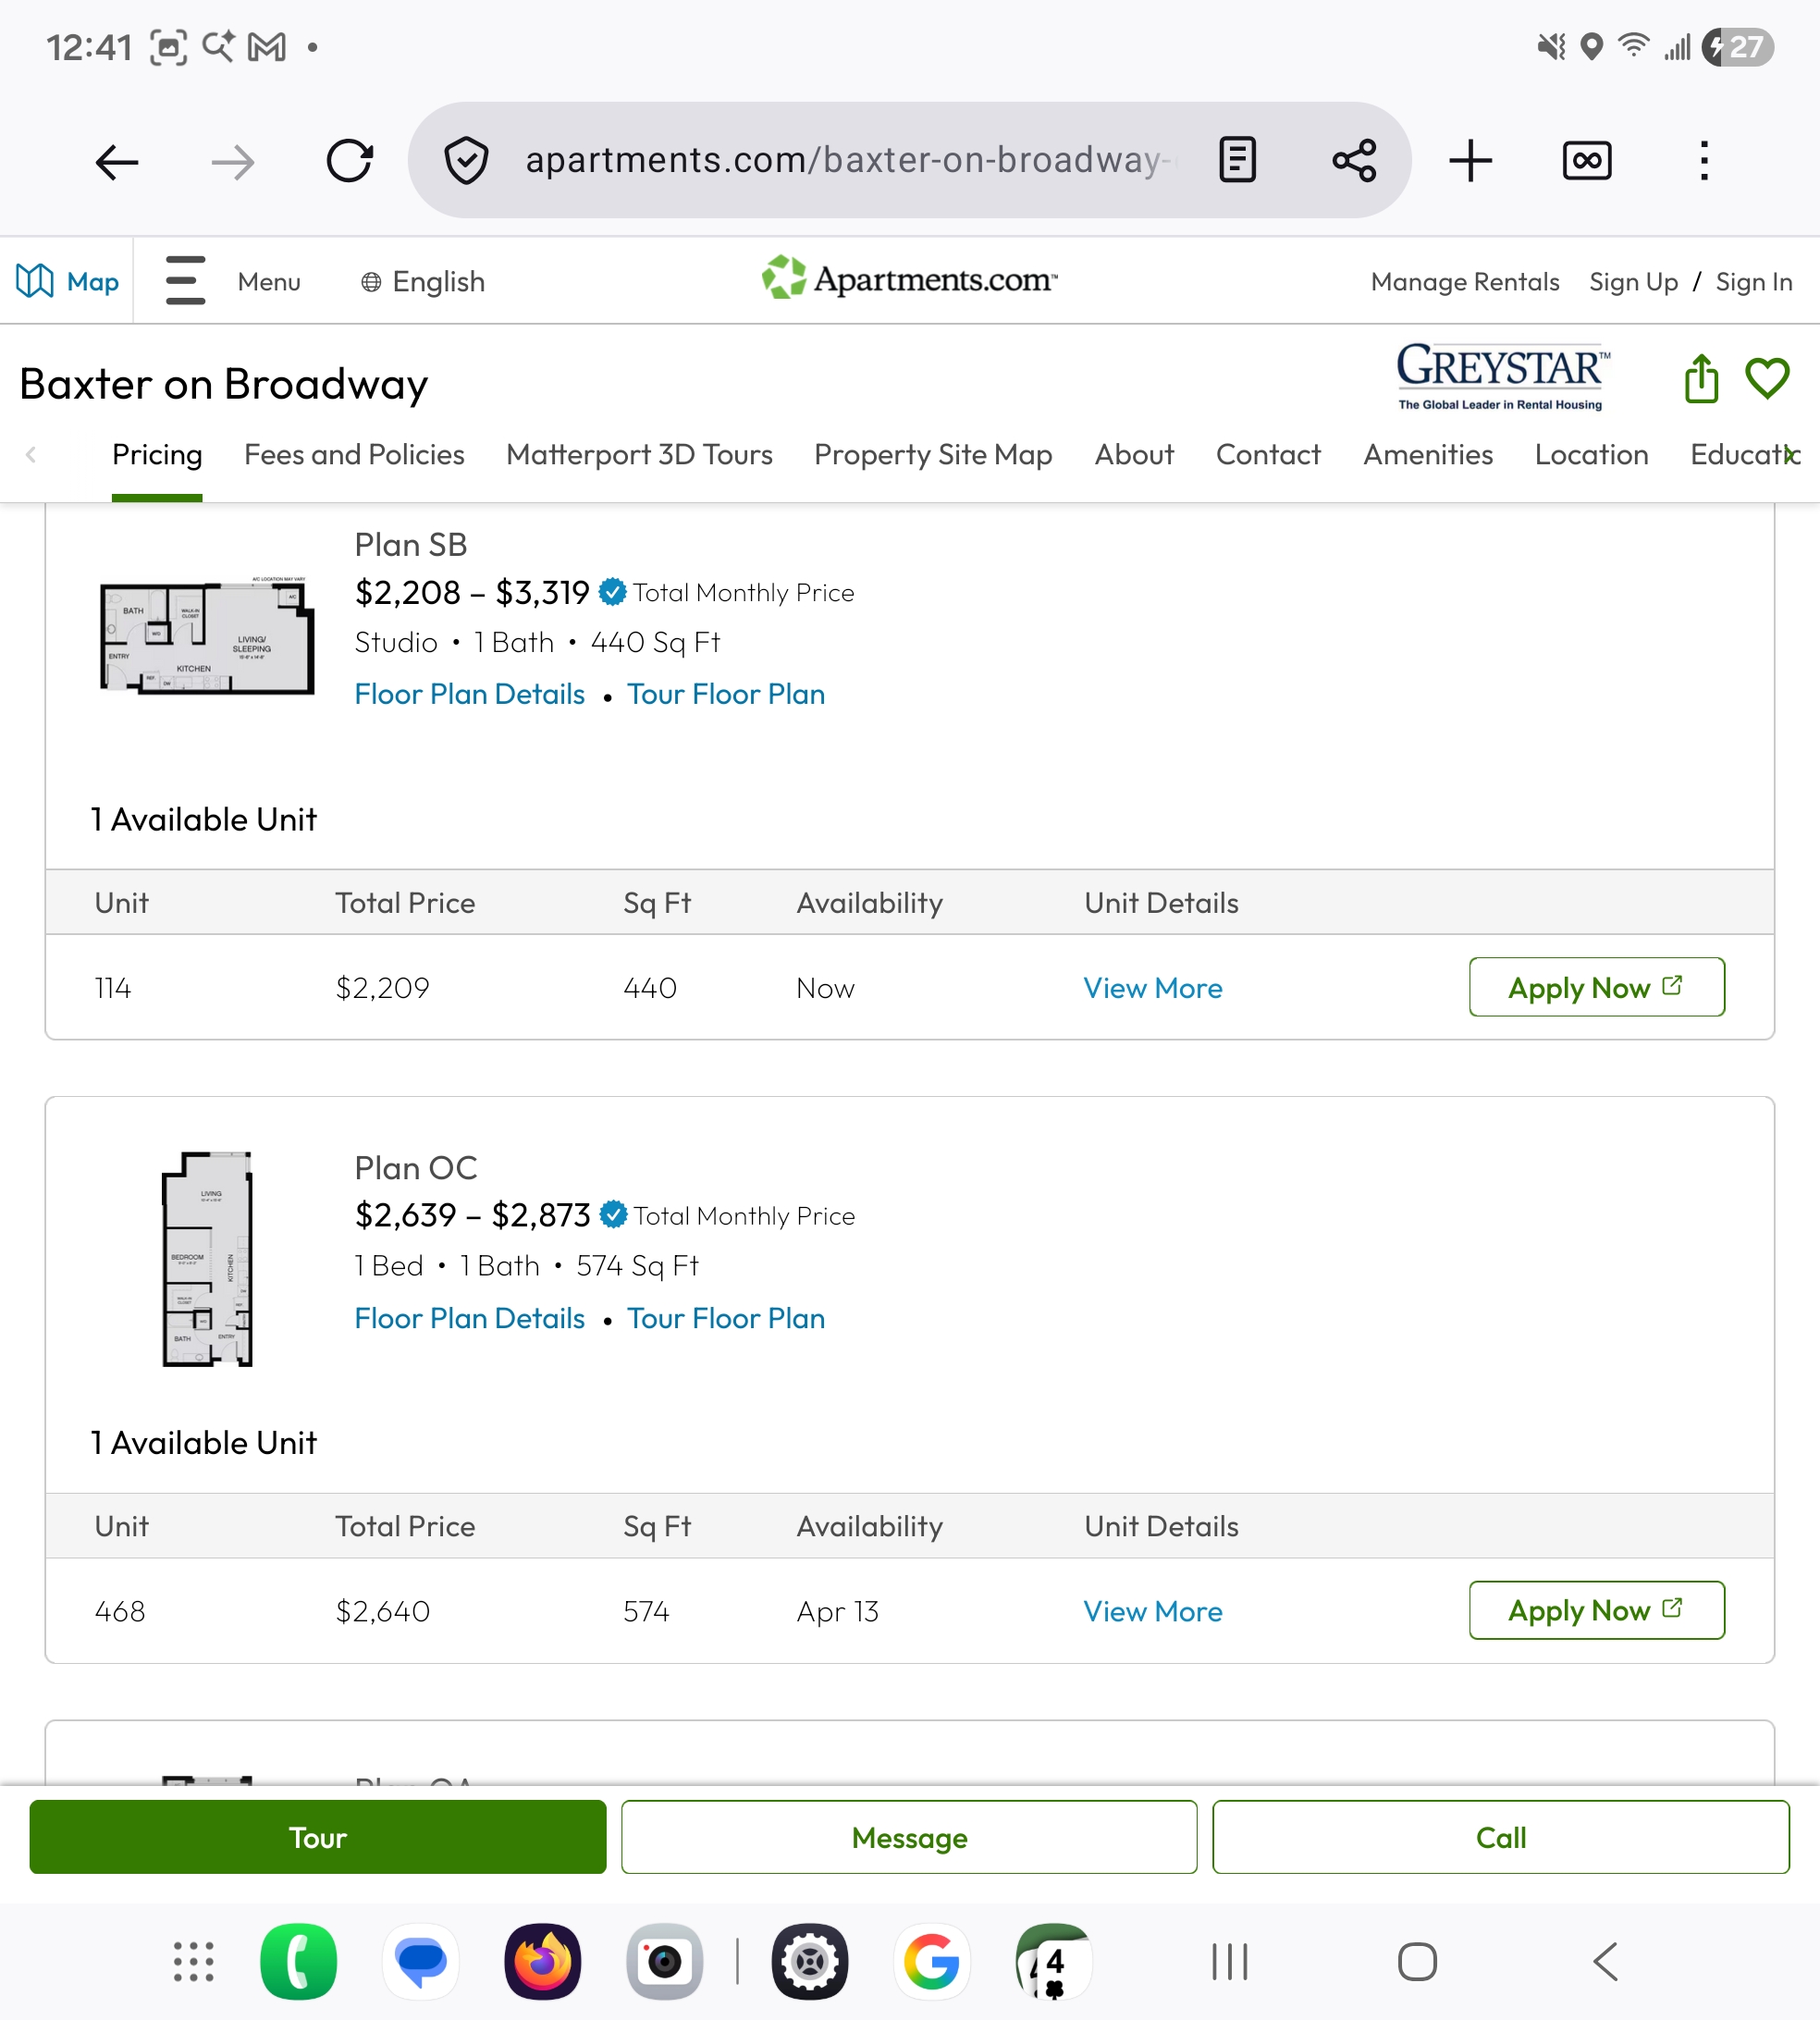Open reader view icon in address bar
The image size is (1820, 2020).
1237,160
